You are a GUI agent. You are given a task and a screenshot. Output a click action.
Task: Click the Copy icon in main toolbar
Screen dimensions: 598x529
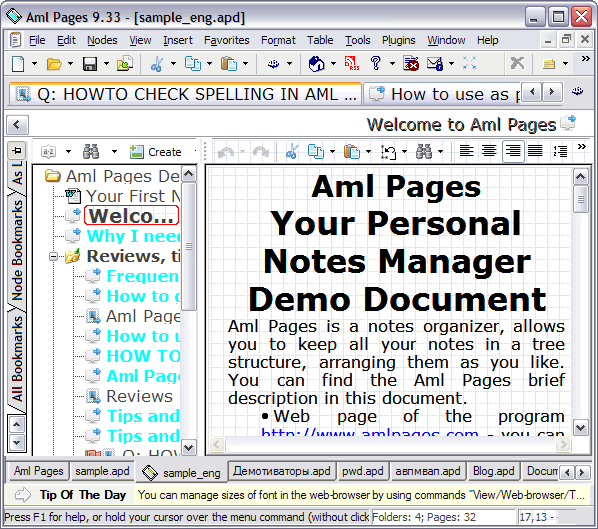193,64
